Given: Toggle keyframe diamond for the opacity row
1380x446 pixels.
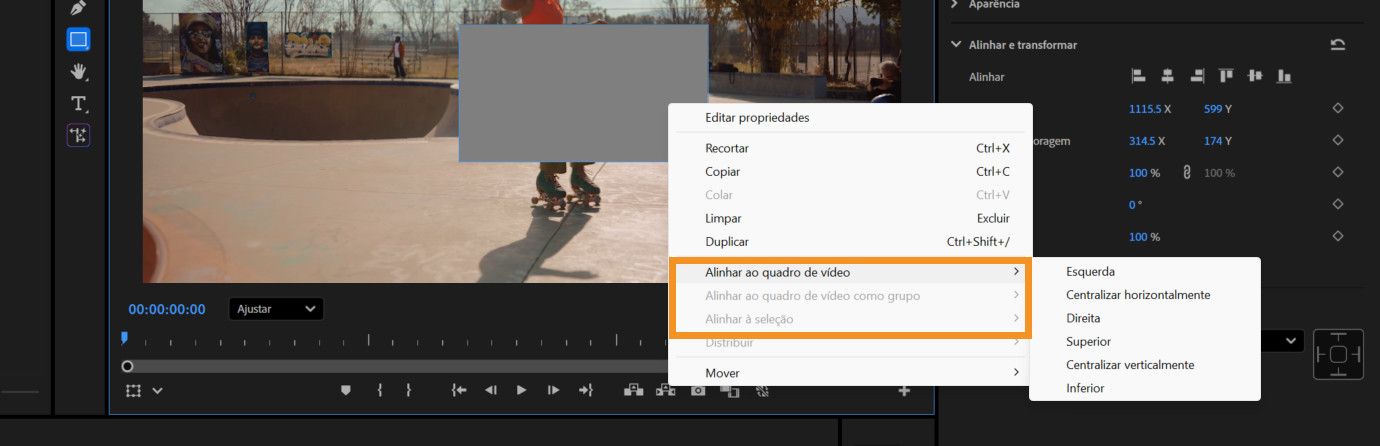Looking at the screenshot, I should [1338, 237].
